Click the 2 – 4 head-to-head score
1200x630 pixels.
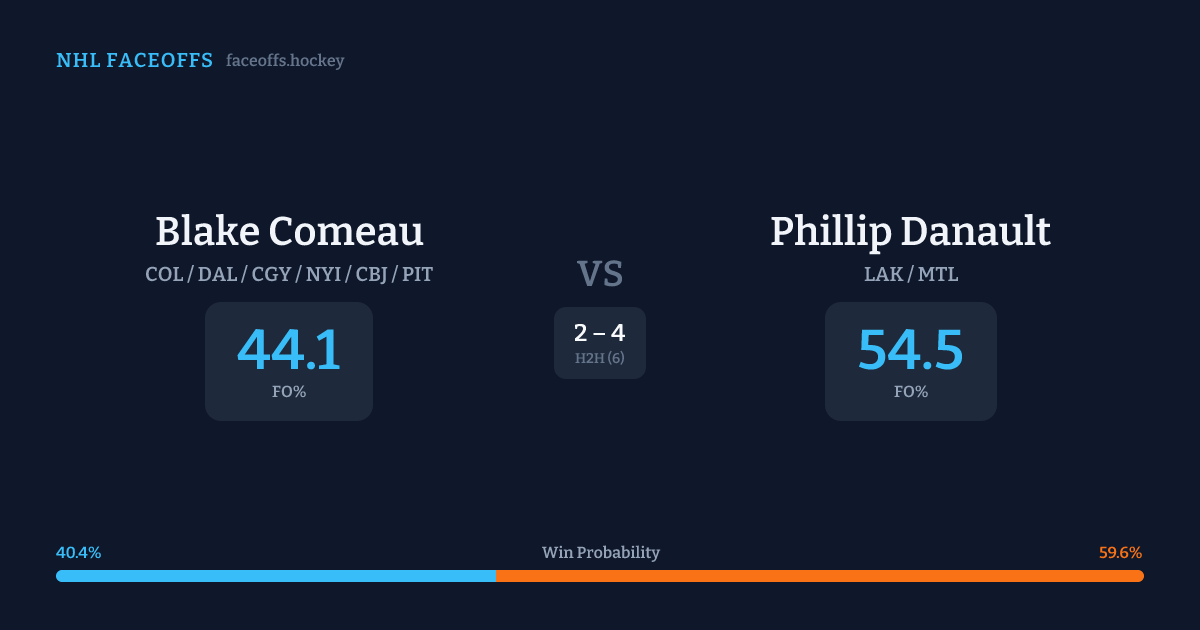(x=600, y=333)
